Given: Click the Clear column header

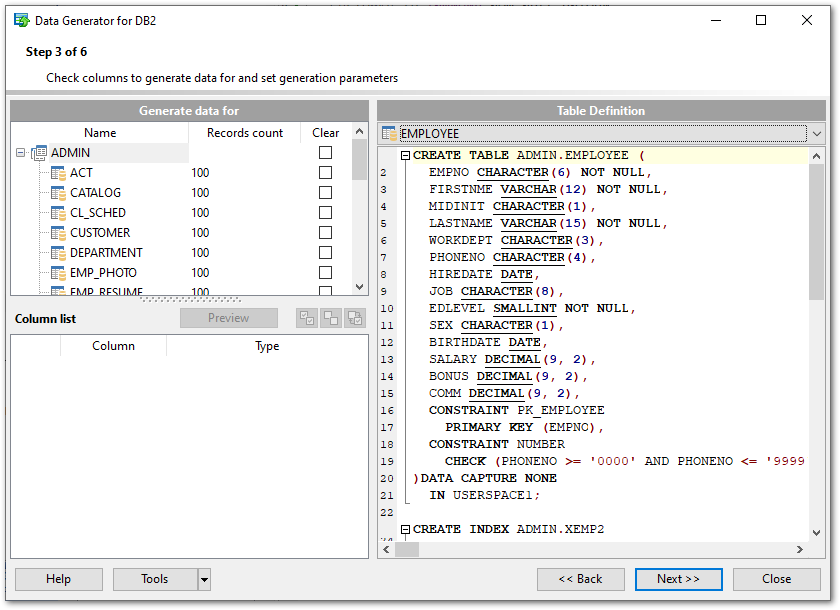Looking at the screenshot, I should click(326, 133).
